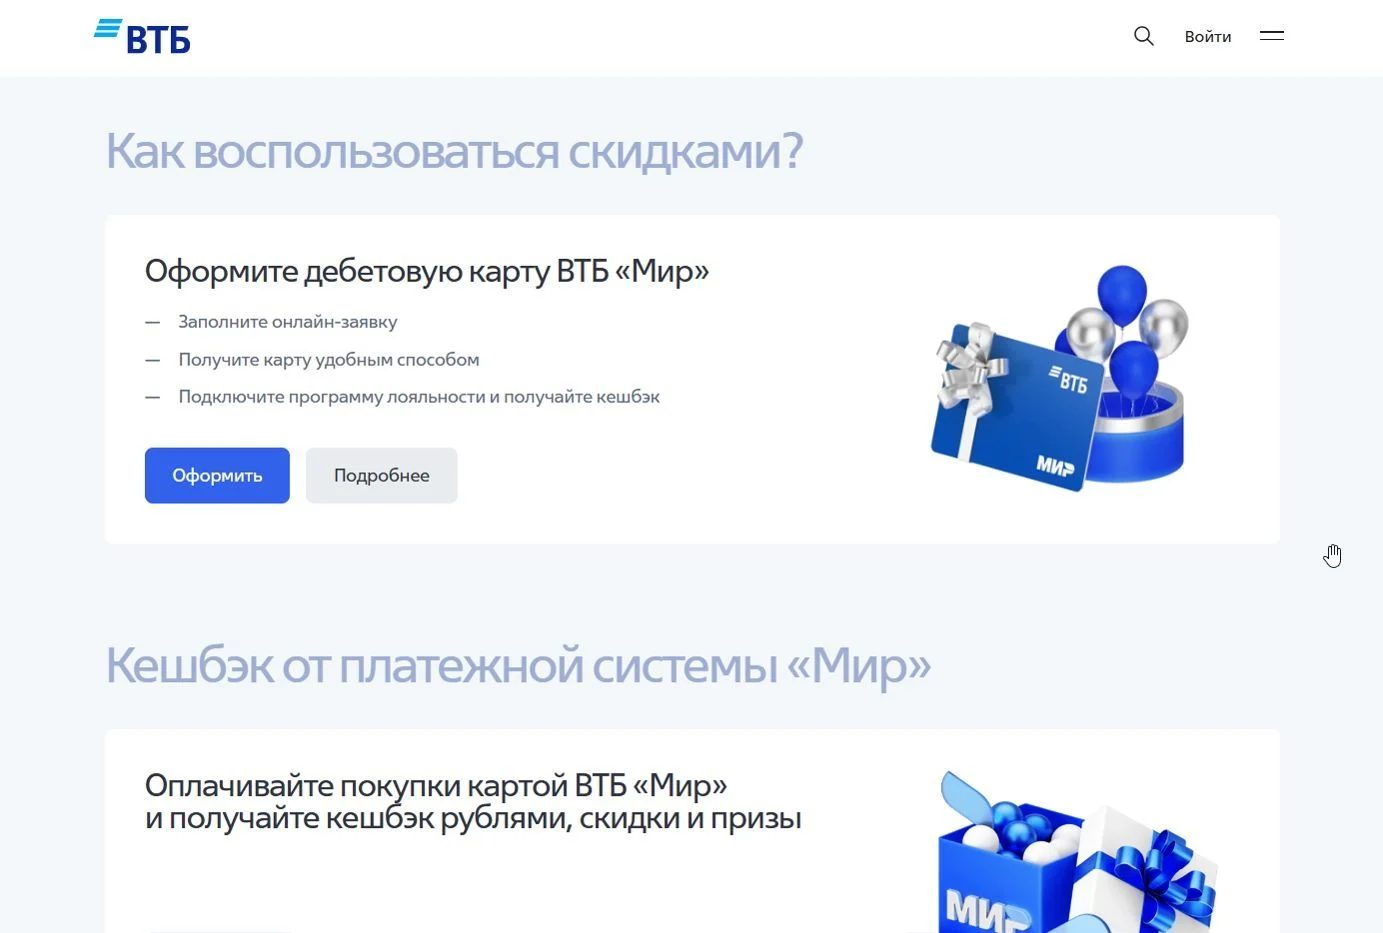Image resolution: width=1383 pixels, height=933 pixels.
Task: Click the line about подключите программу лояльности
Action: pyautogui.click(x=419, y=397)
